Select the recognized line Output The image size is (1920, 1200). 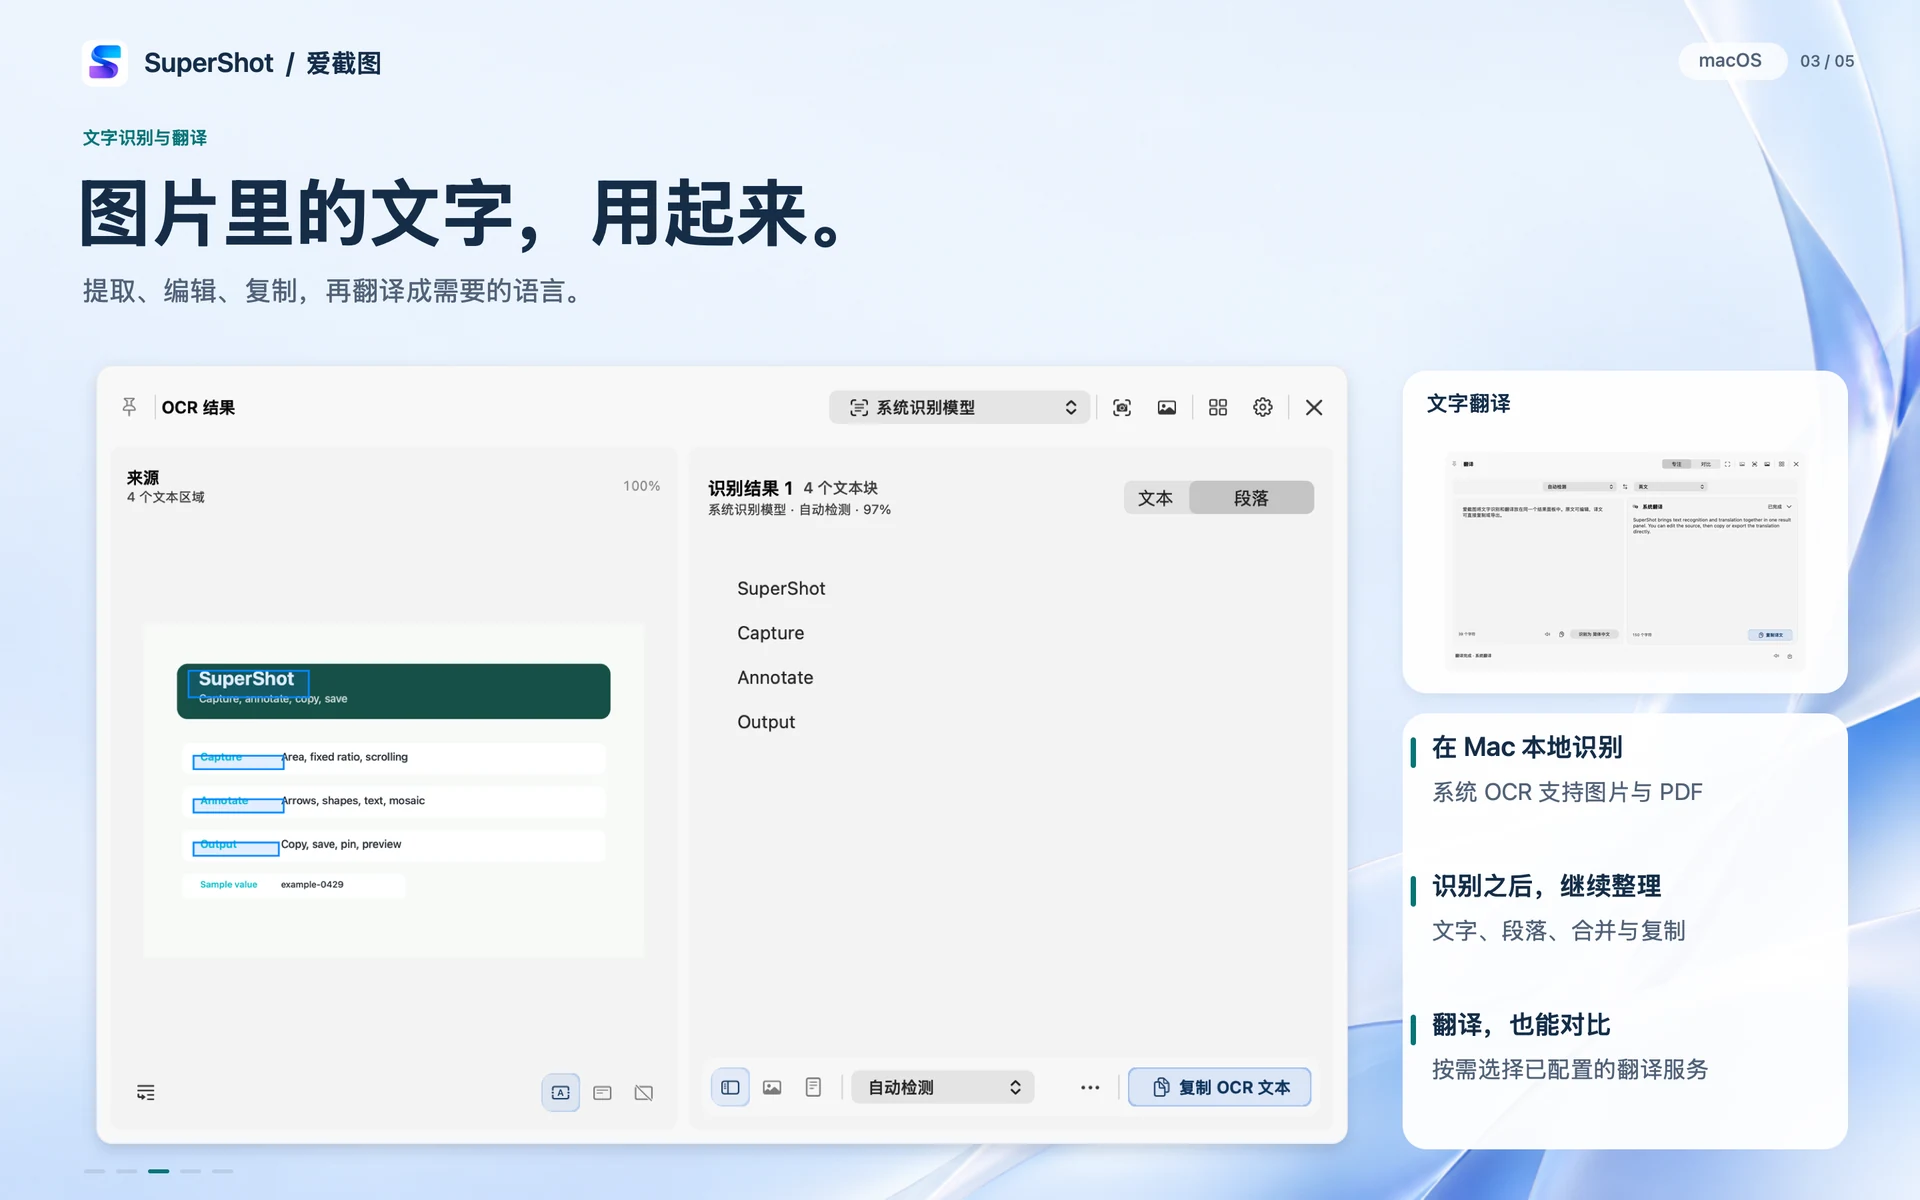click(766, 722)
